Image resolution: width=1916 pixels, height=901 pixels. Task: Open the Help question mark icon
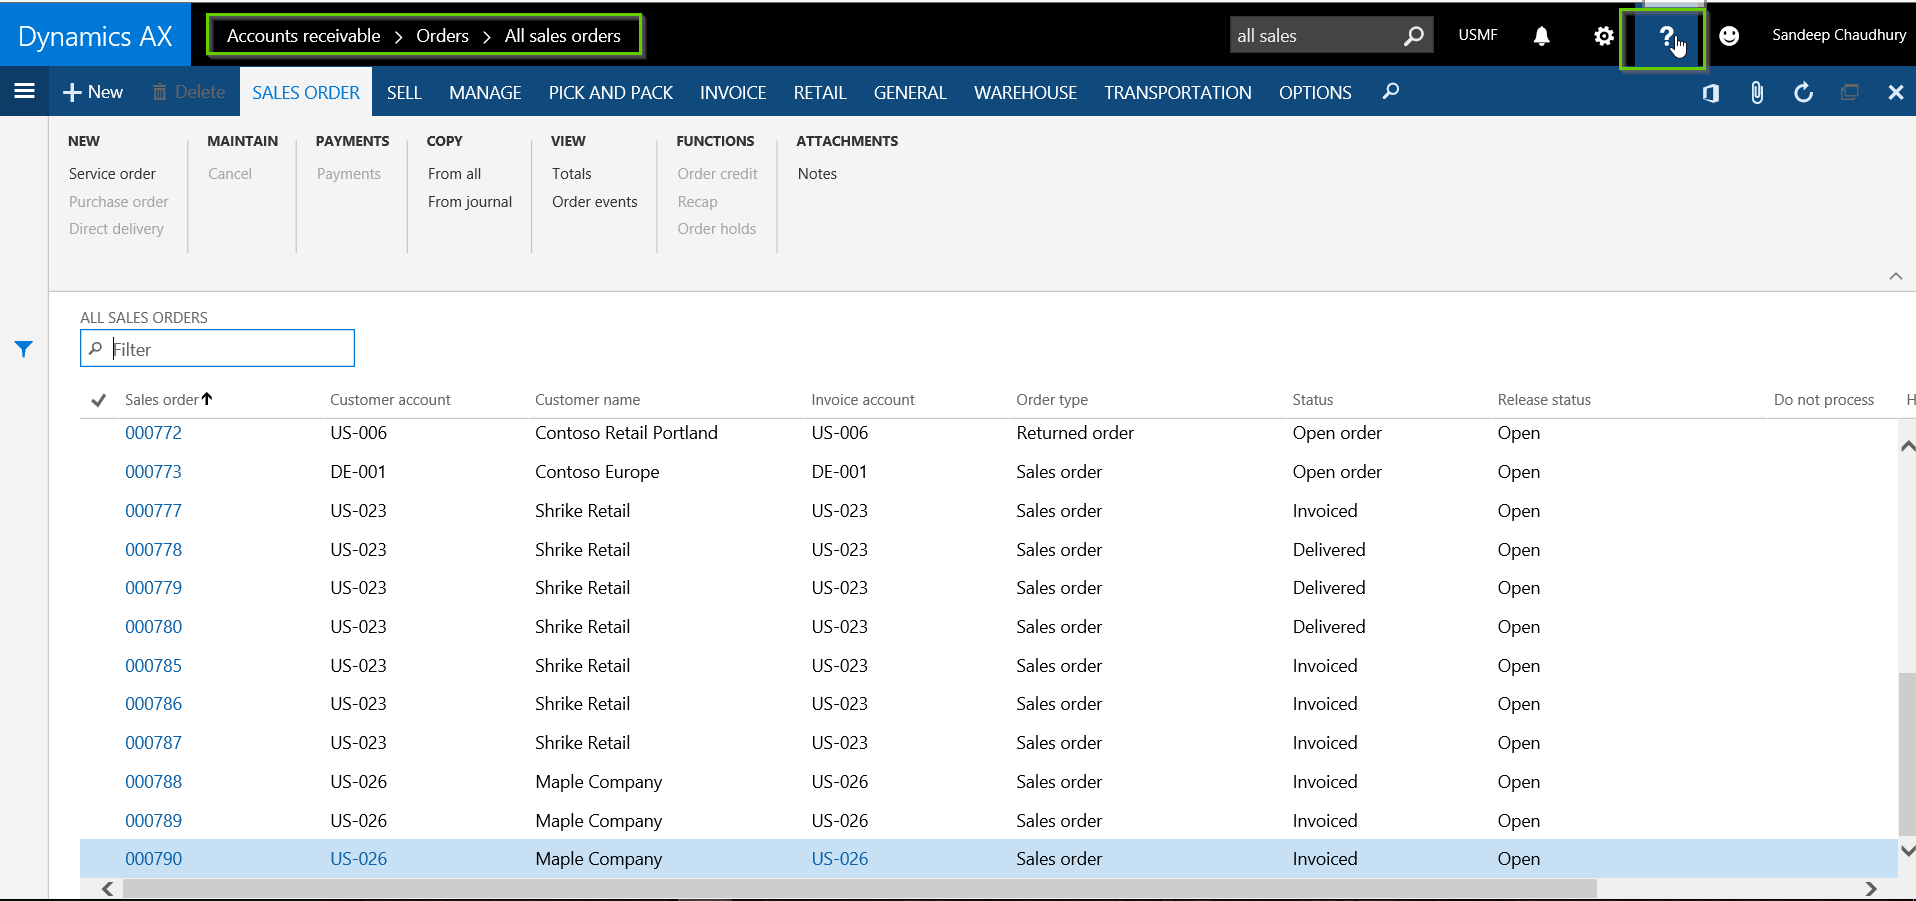tap(1665, 37)
